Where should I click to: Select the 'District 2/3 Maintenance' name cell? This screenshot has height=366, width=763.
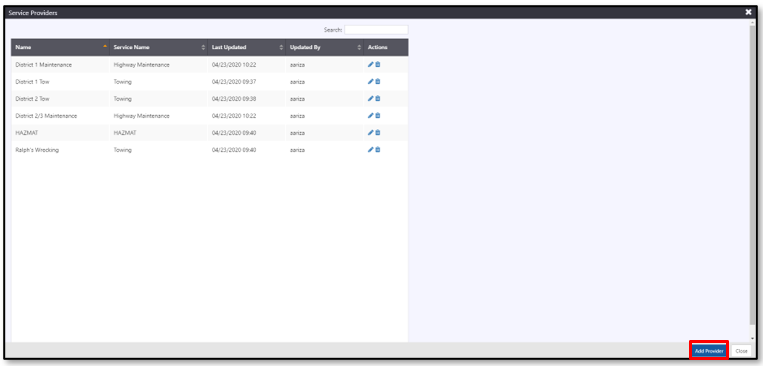pos(61,116)
